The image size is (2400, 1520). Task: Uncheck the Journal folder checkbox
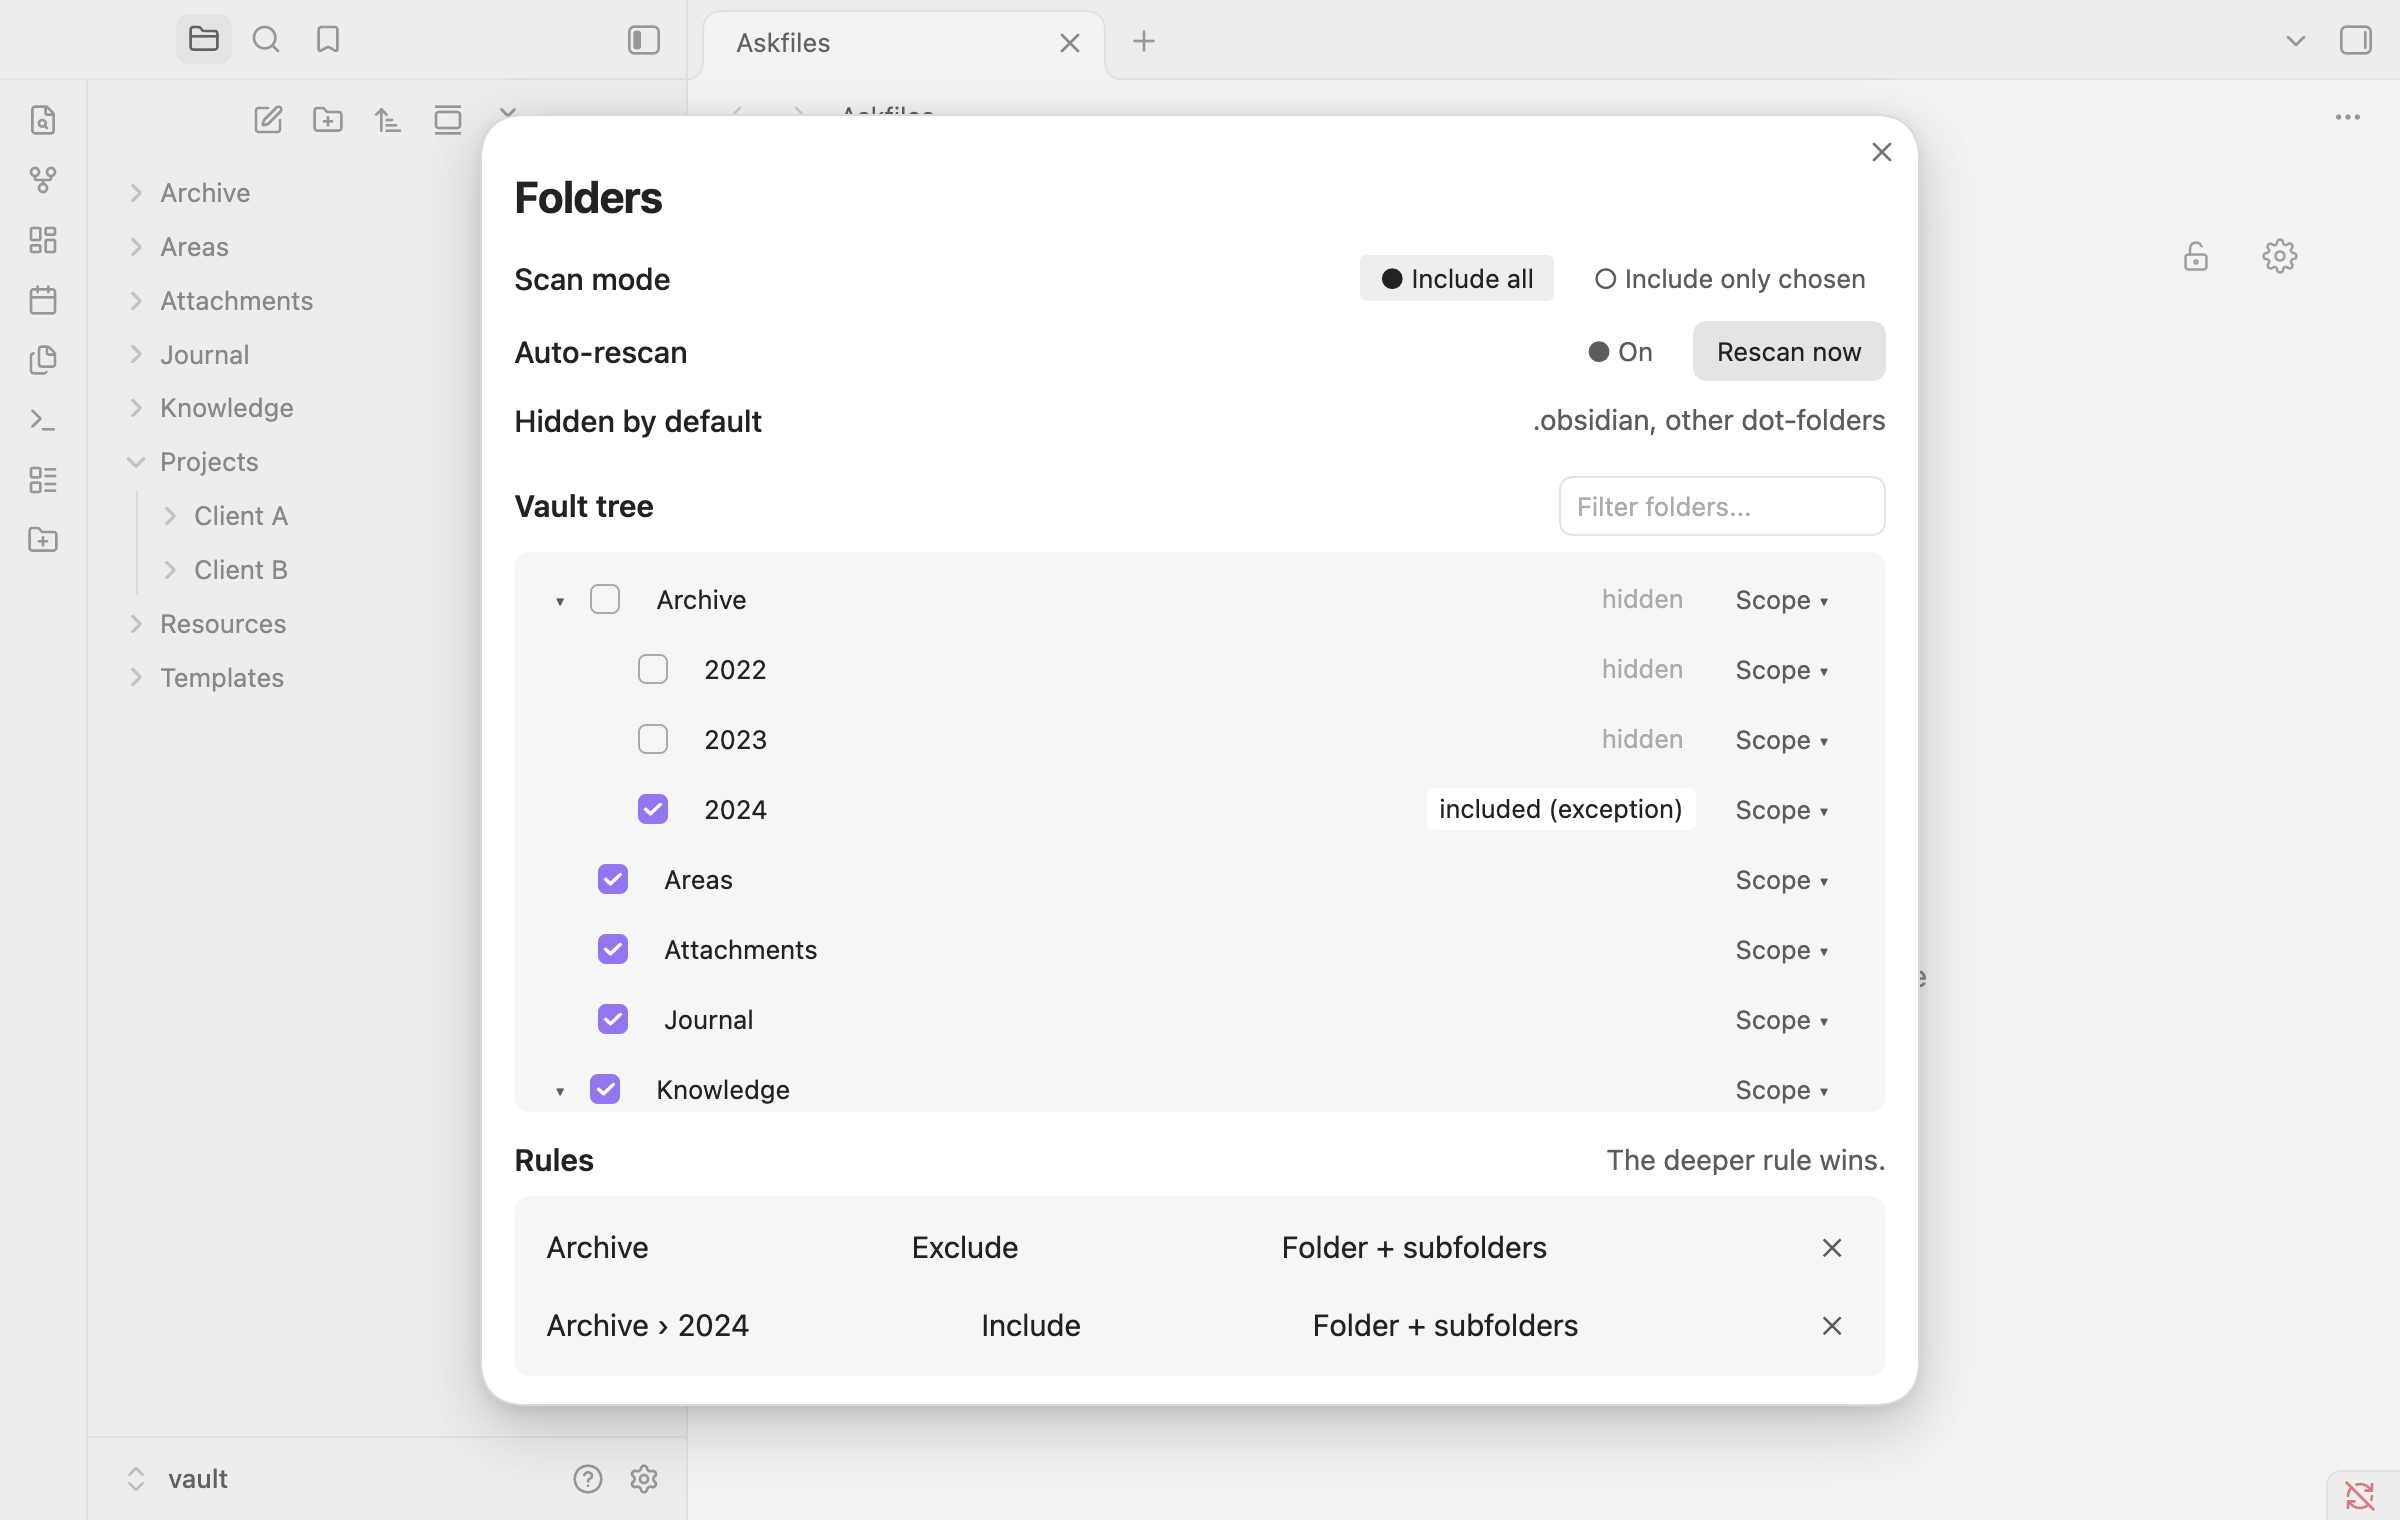click(x=613, y=1019)
